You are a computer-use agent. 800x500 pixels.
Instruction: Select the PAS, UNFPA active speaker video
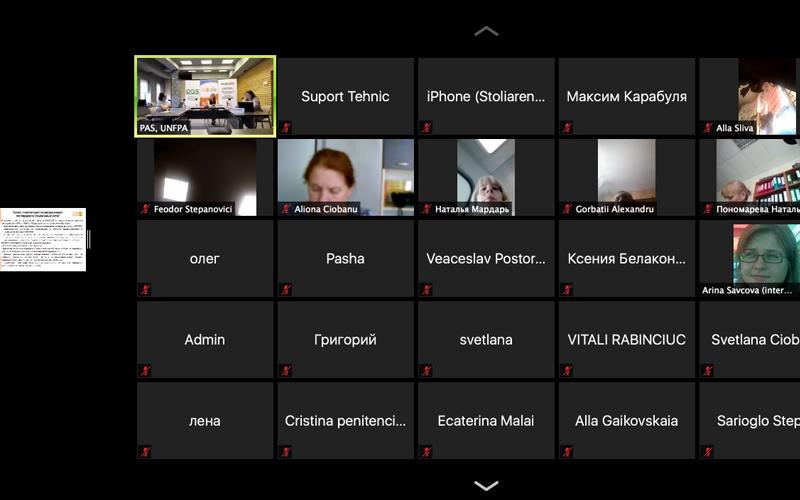click(x=205, y=95)
